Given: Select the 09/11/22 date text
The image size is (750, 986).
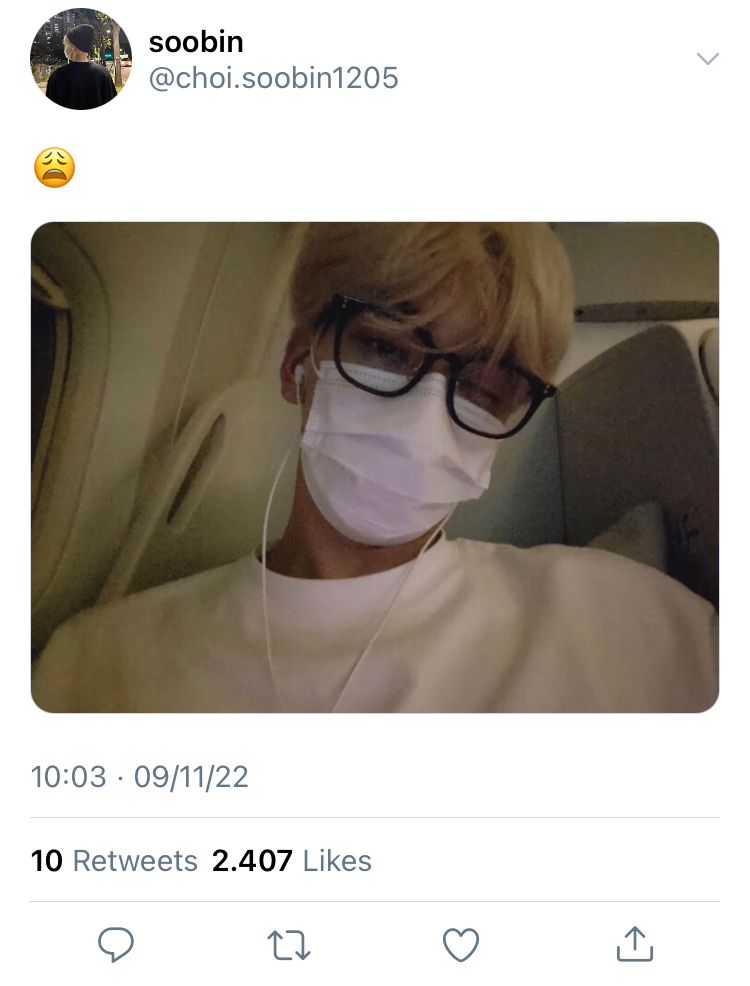Looking at the screenshot, I should pos(191,777).
